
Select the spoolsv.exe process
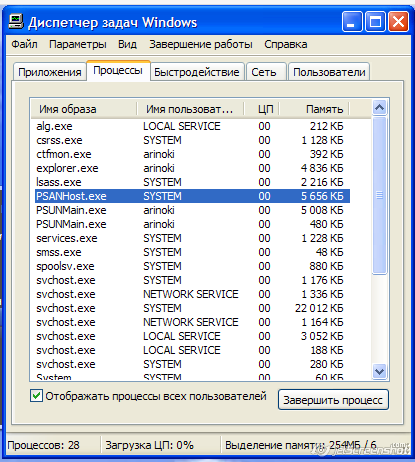(x=192, y=266)
